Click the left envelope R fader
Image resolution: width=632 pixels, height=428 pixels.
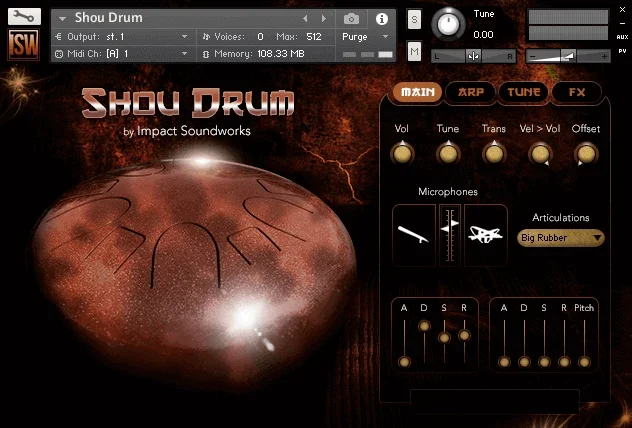pos(464,335)
